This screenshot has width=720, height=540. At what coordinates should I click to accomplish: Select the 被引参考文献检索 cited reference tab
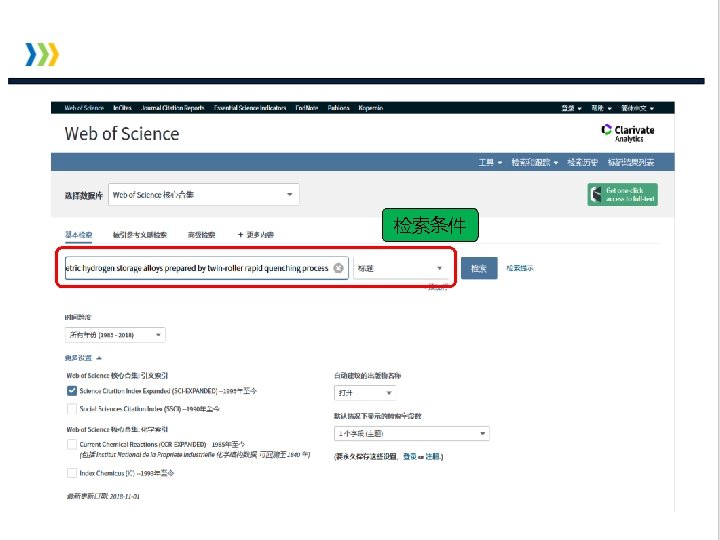(140, 235)
